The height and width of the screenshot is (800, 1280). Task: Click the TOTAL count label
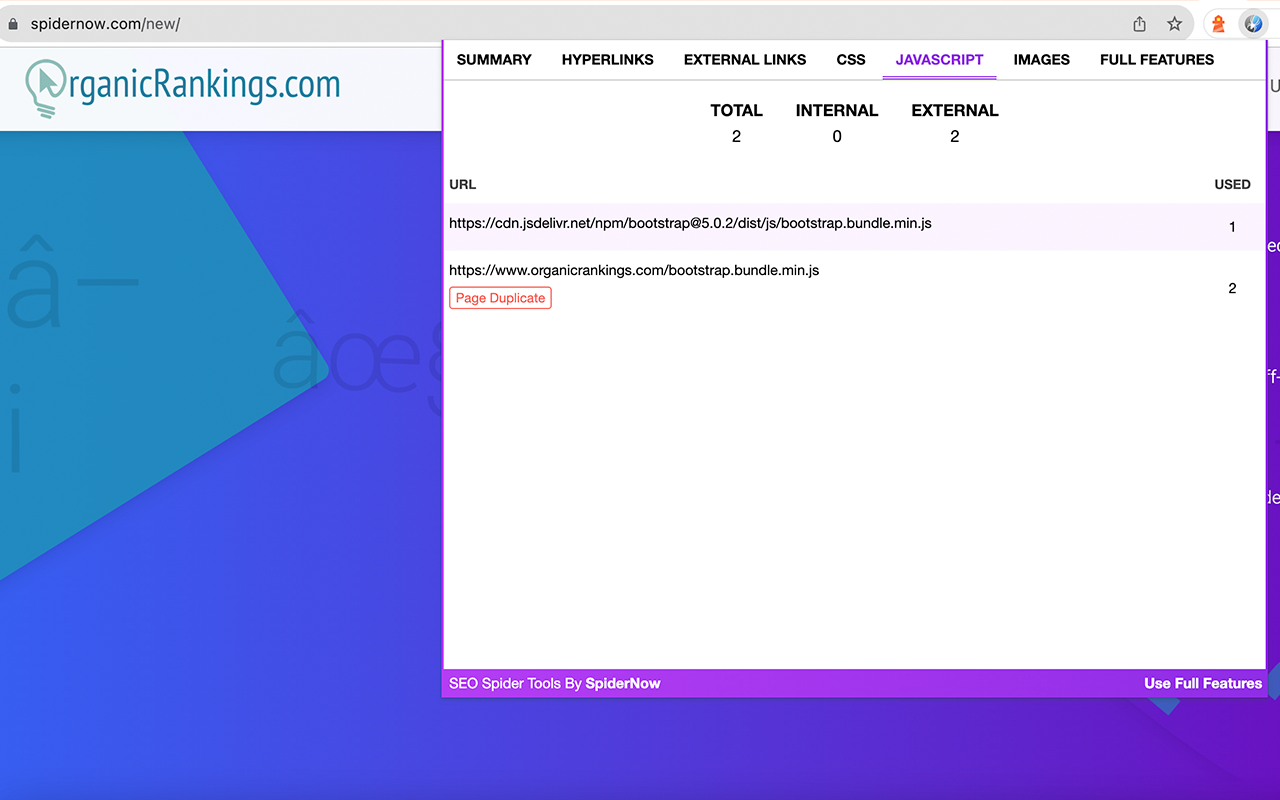click(736, 110)
